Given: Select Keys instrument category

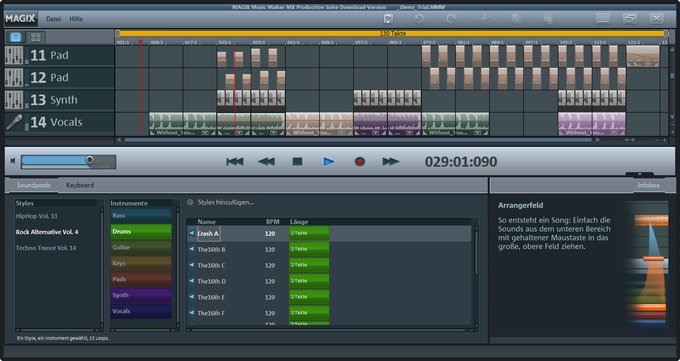Looking at the screenshot, I should click(141, 263).
